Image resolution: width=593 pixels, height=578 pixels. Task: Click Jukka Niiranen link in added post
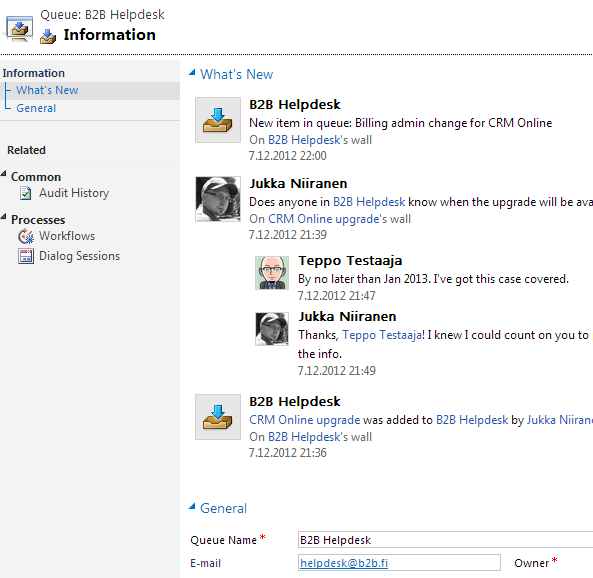560,420
